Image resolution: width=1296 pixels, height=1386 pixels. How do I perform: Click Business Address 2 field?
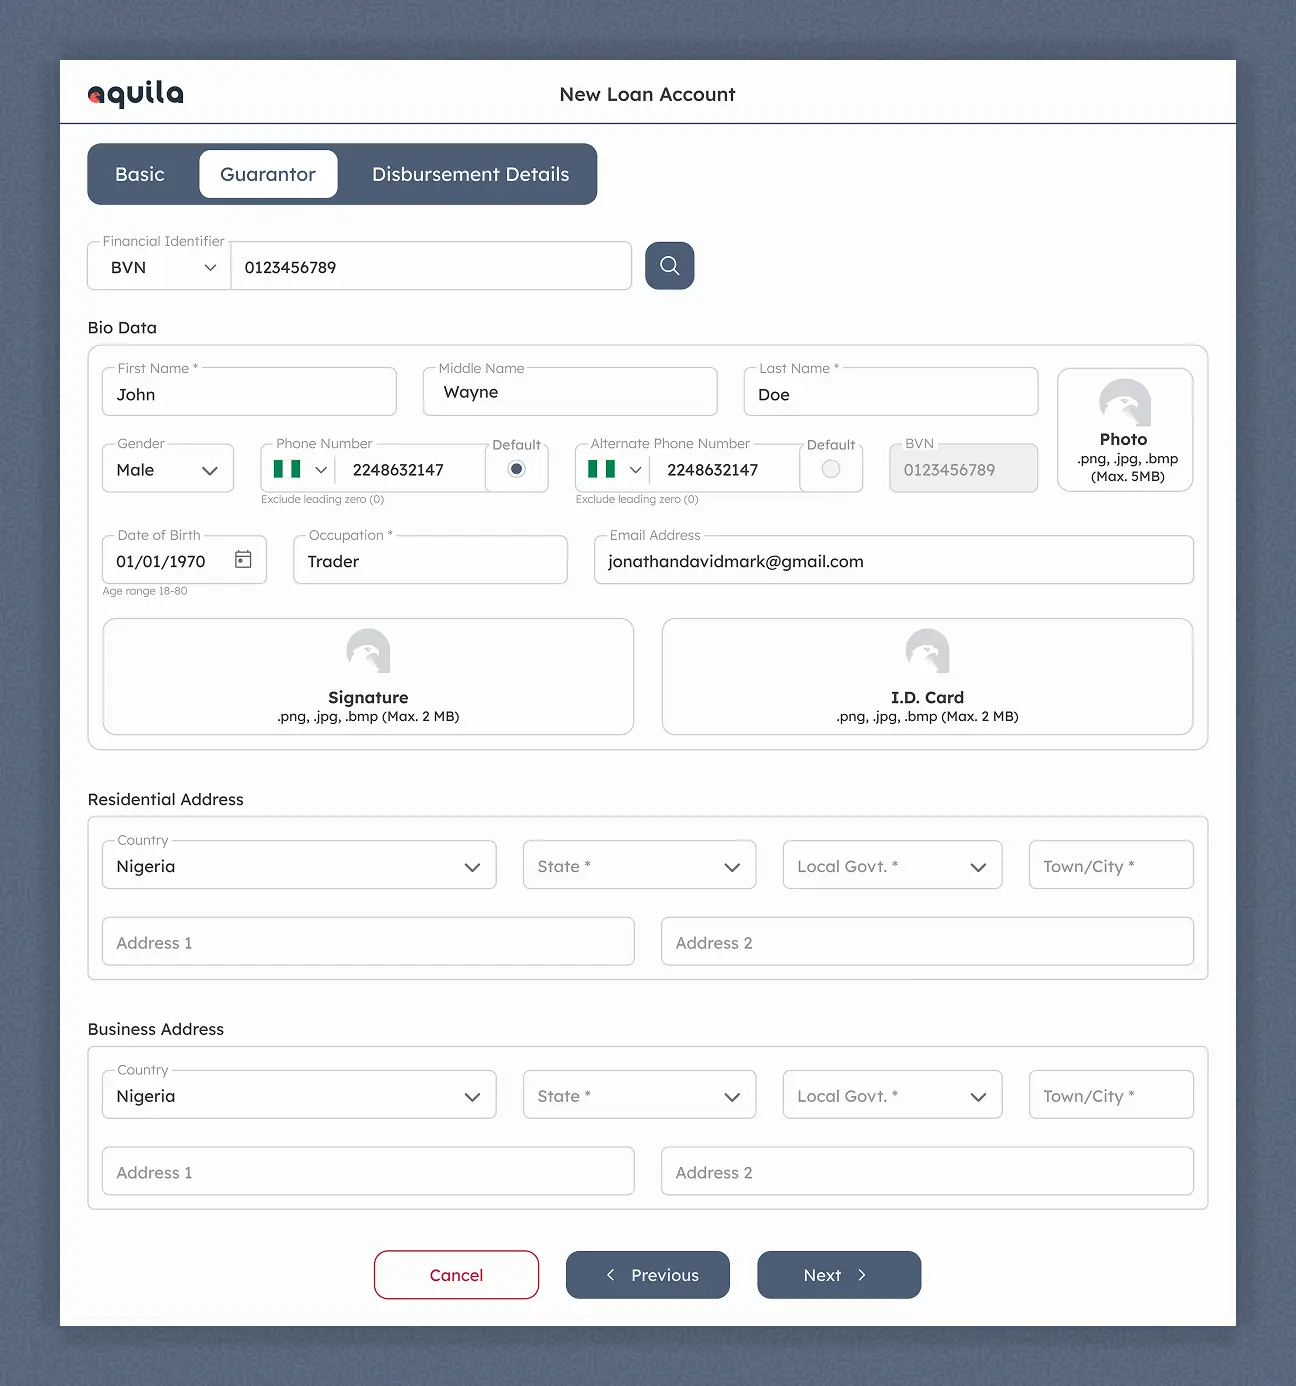[x=927, y=1172]
